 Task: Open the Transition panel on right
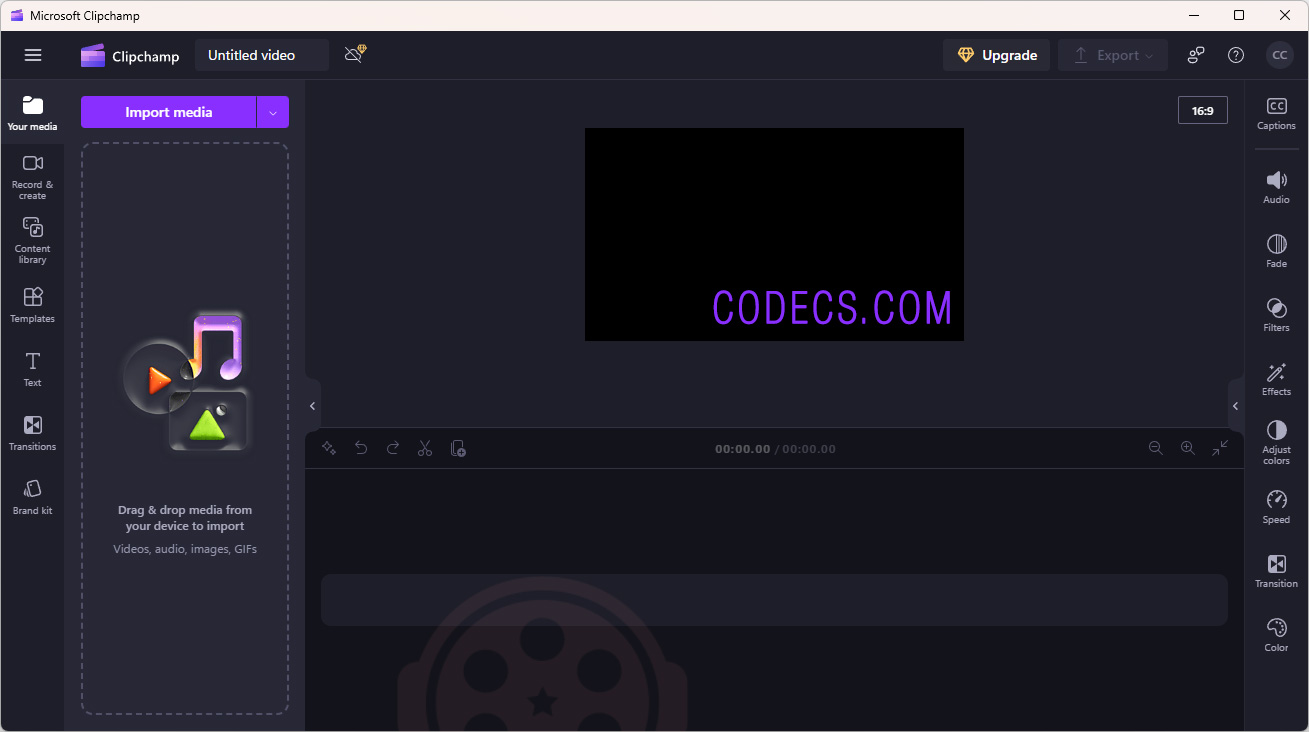(1276, 572)
